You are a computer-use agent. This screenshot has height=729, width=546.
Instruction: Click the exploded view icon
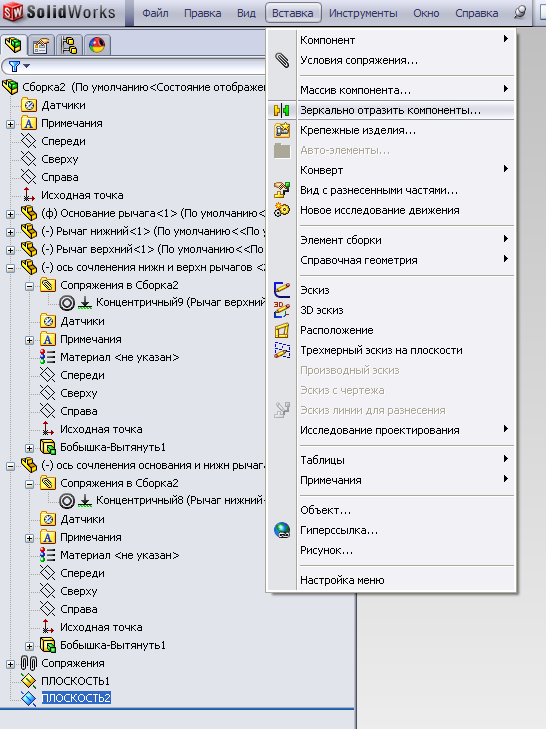click(x=282, y=190)
